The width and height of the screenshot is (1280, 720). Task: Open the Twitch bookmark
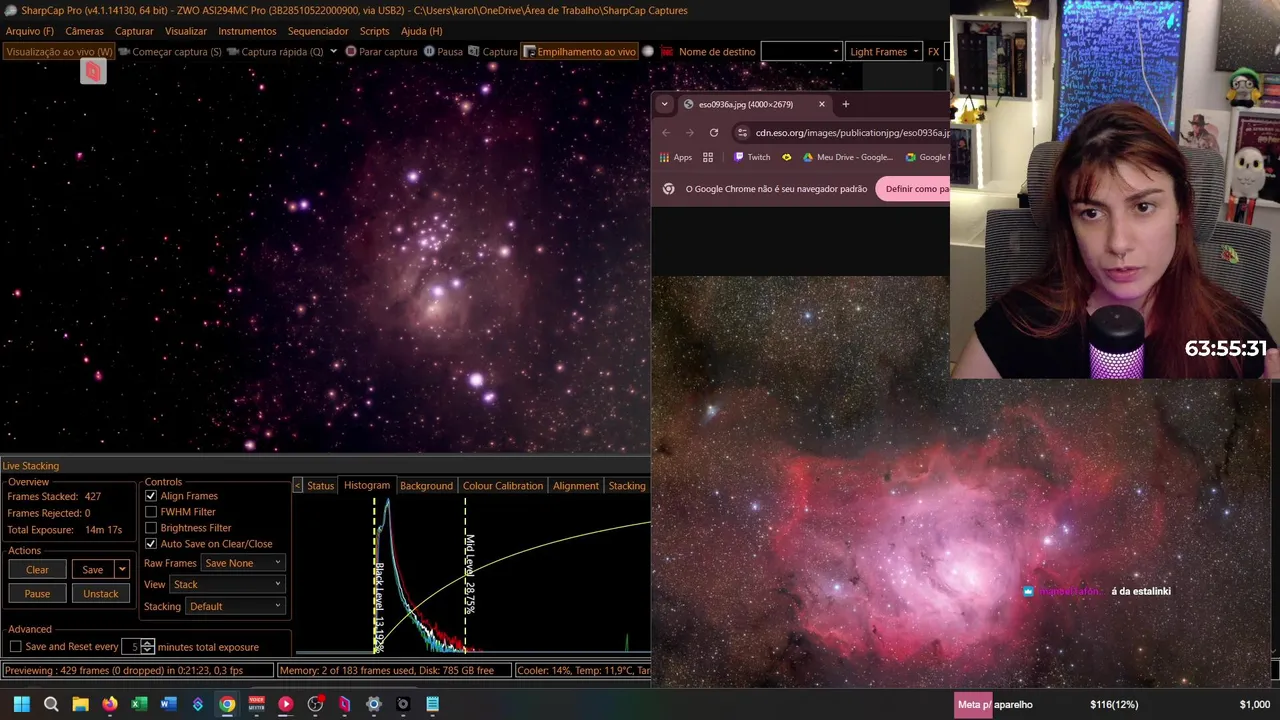pos(752,157)
